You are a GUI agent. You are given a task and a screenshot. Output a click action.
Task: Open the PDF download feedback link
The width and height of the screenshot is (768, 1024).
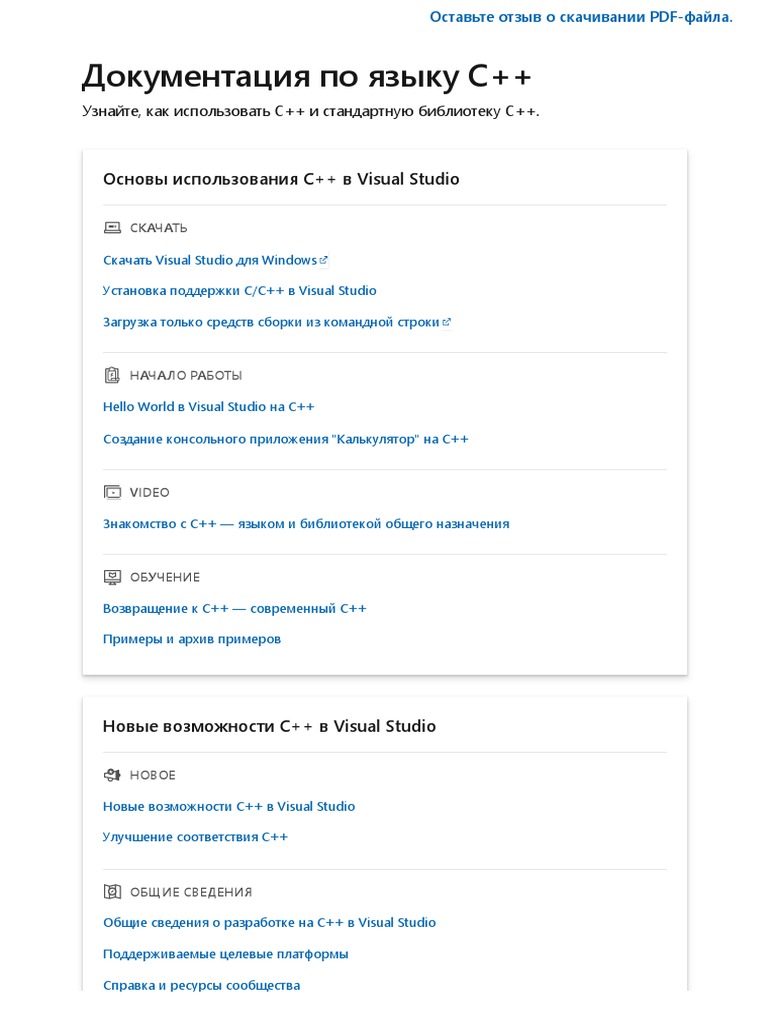[x=581, y=17]
